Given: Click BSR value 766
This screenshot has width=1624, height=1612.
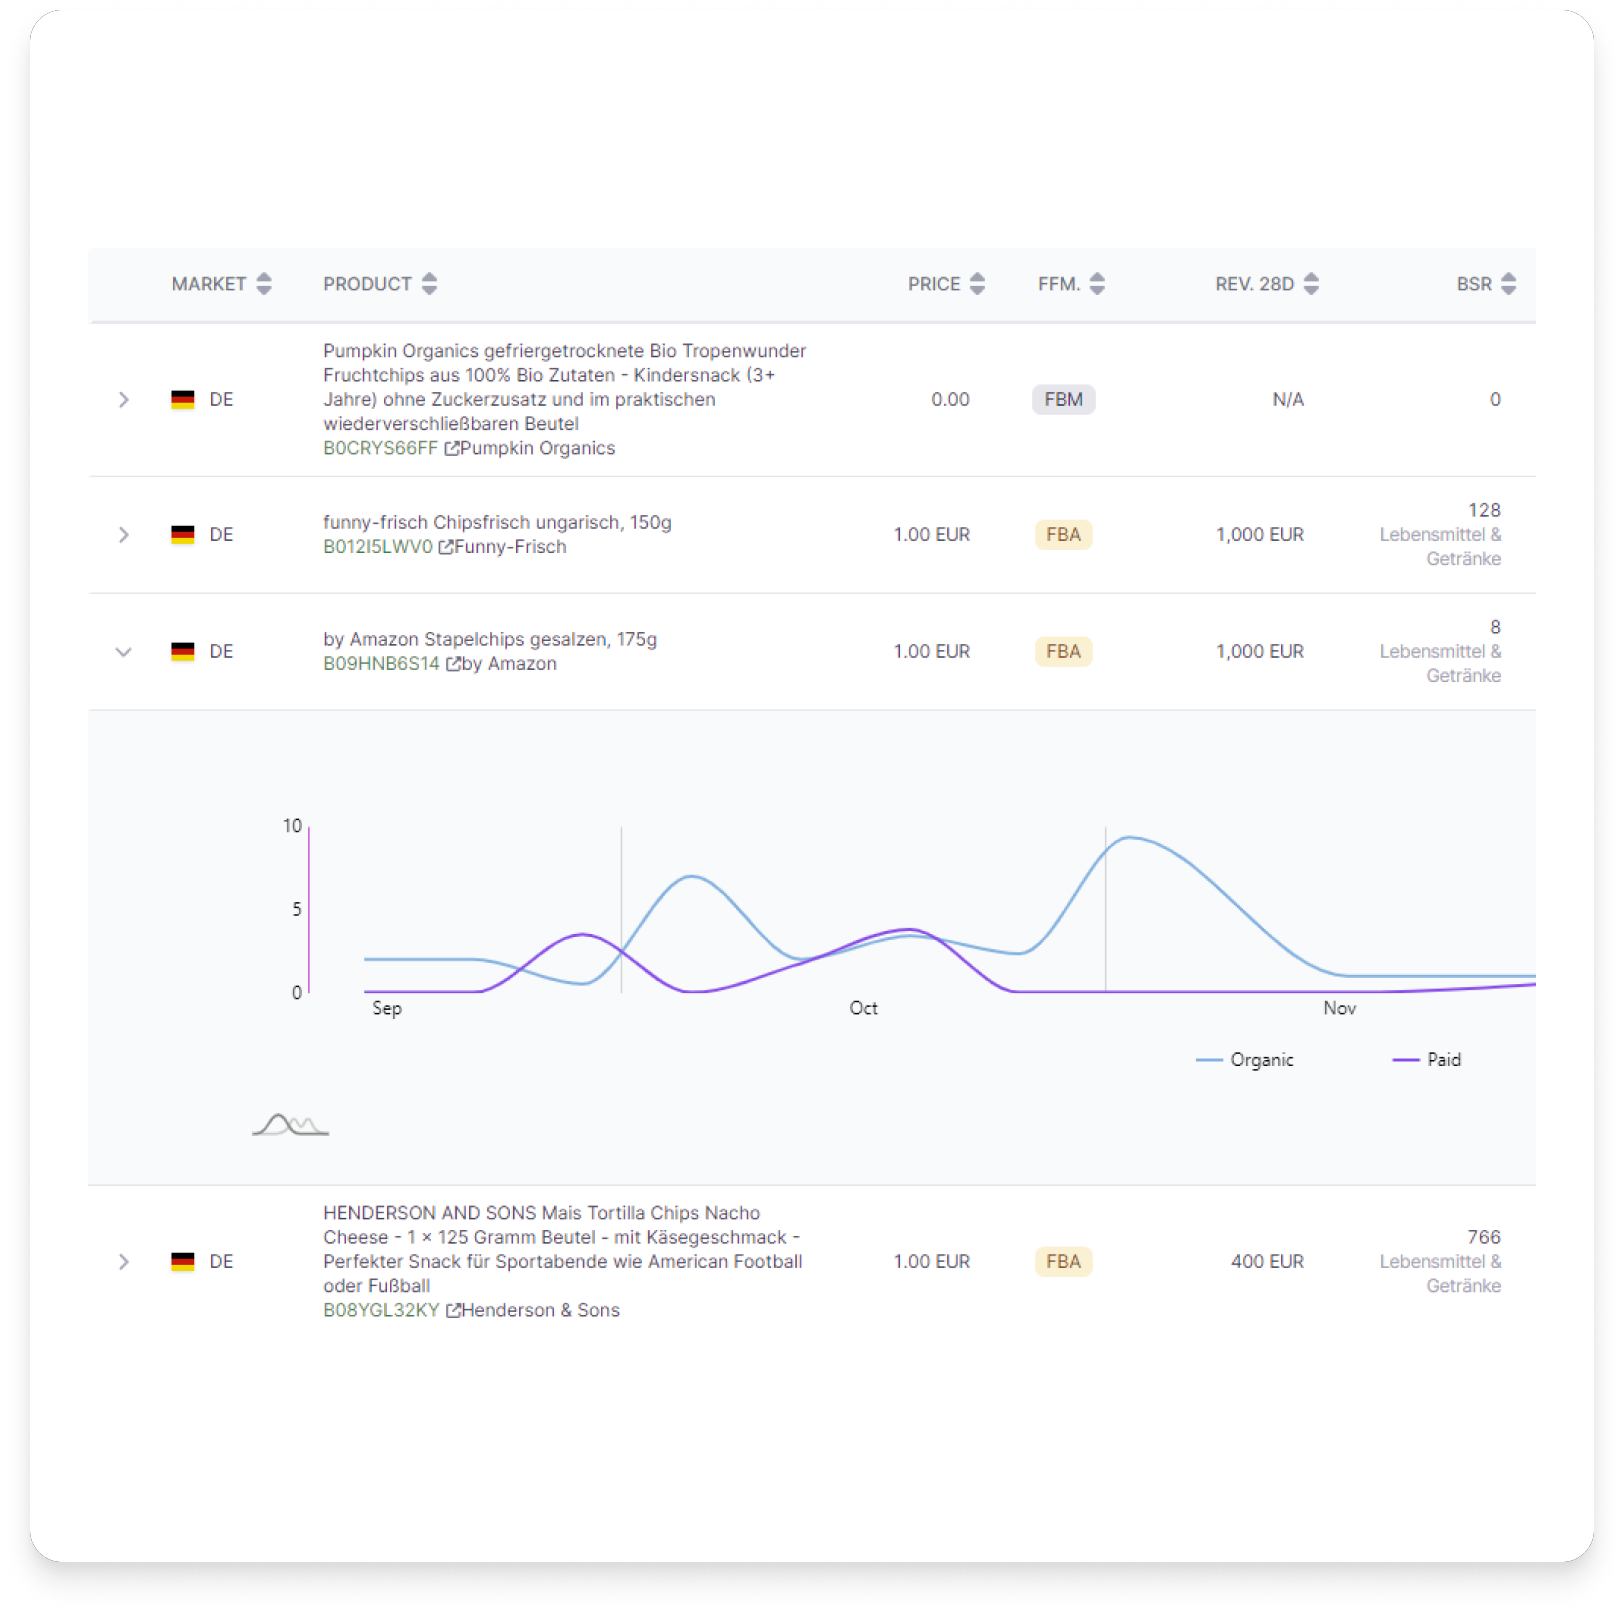Looking at the screenshot, I should coord(1484,1238).
